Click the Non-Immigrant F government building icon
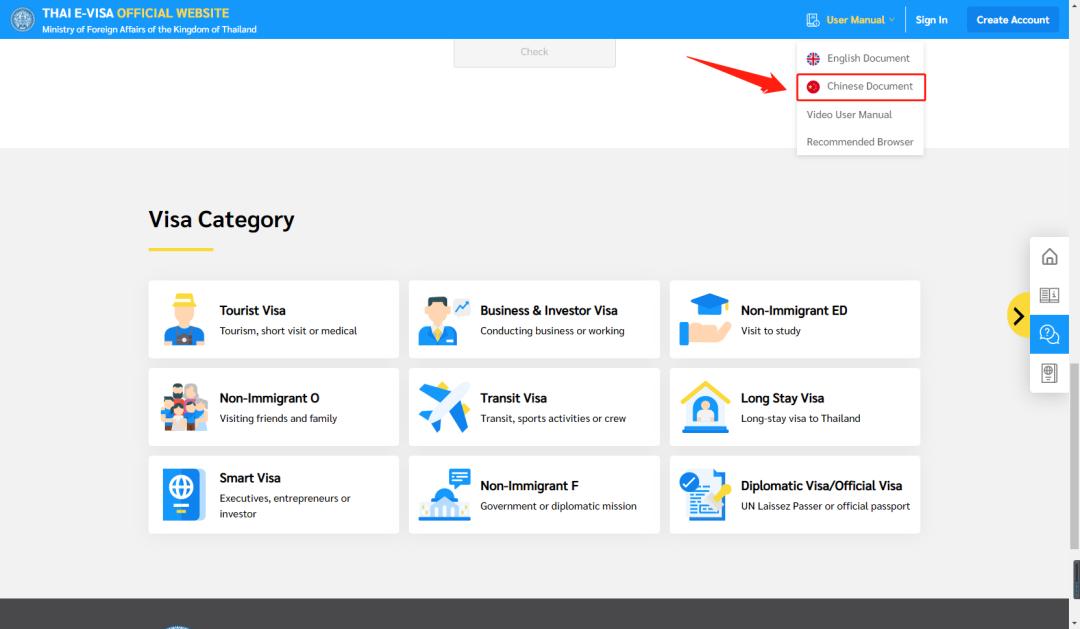Viewport: 1080px width, 629px height. [x=444, y=495]
